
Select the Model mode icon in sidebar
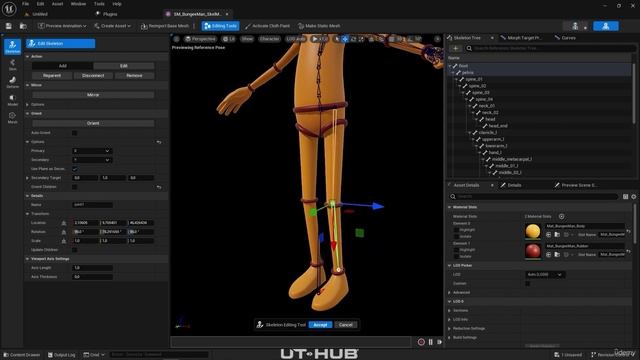click(12, 100)
